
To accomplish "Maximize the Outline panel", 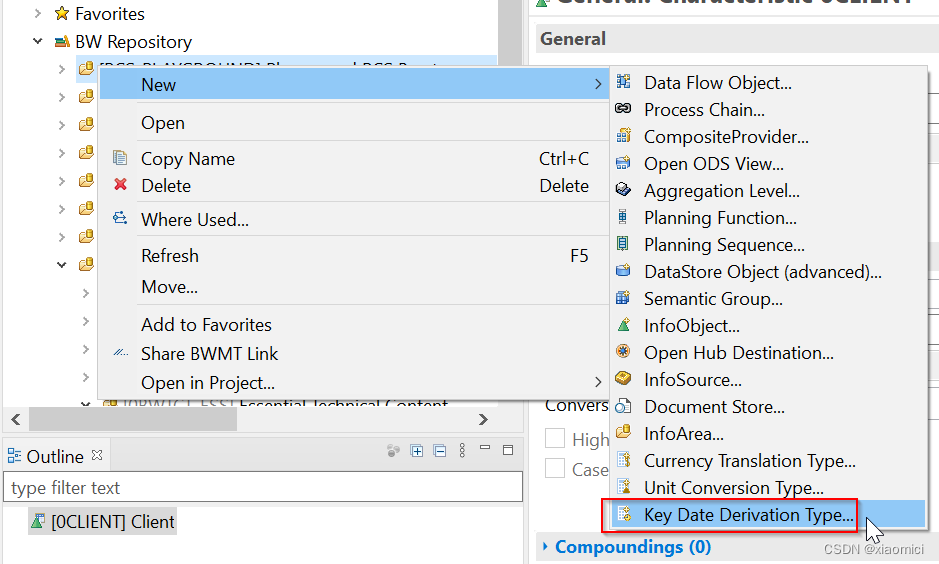I will 508,450.
